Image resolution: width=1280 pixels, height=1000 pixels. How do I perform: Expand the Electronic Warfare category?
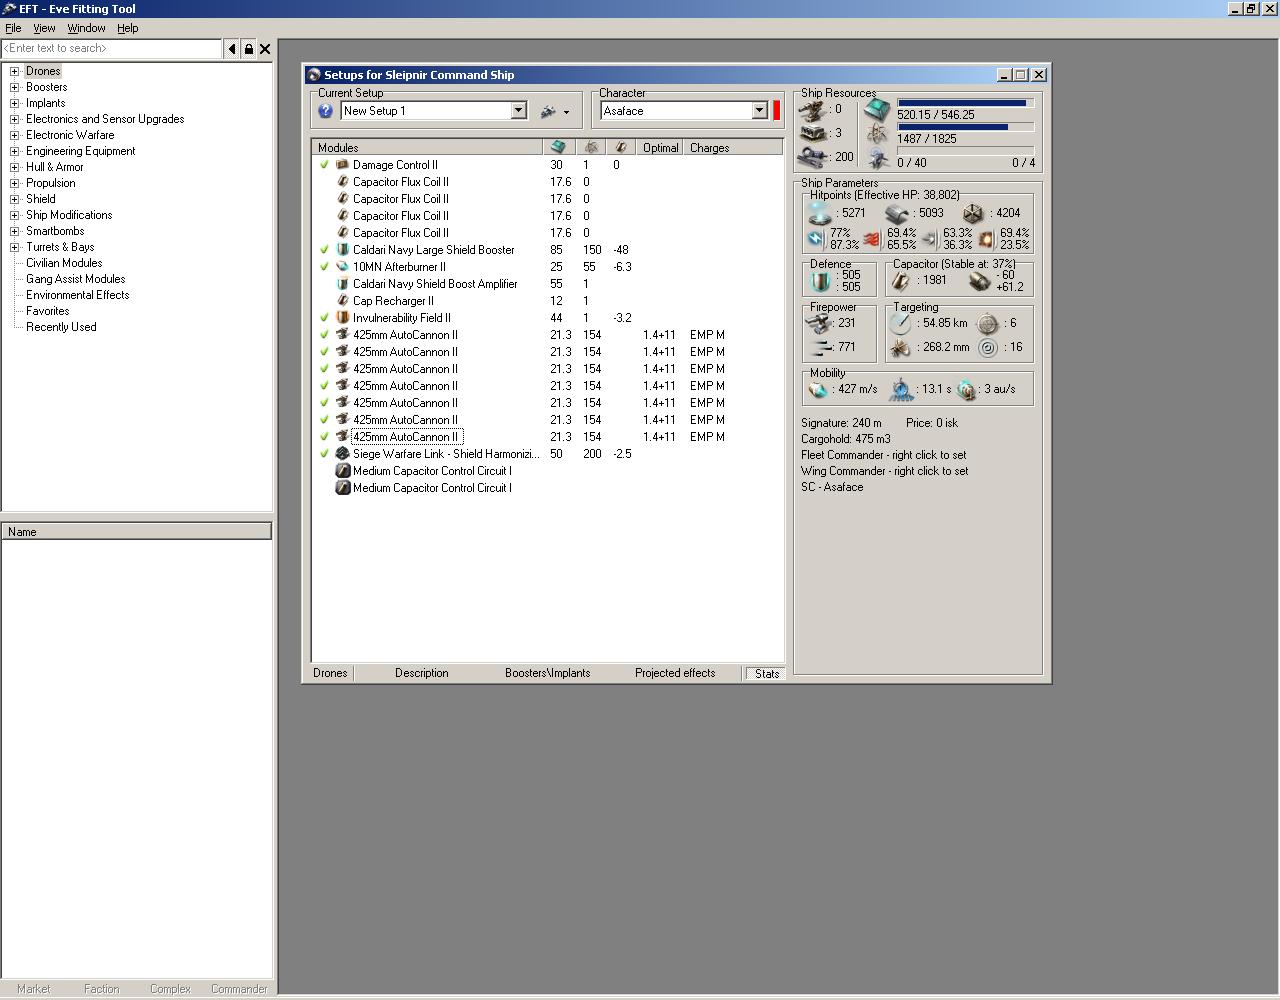[x=14, y=135]
